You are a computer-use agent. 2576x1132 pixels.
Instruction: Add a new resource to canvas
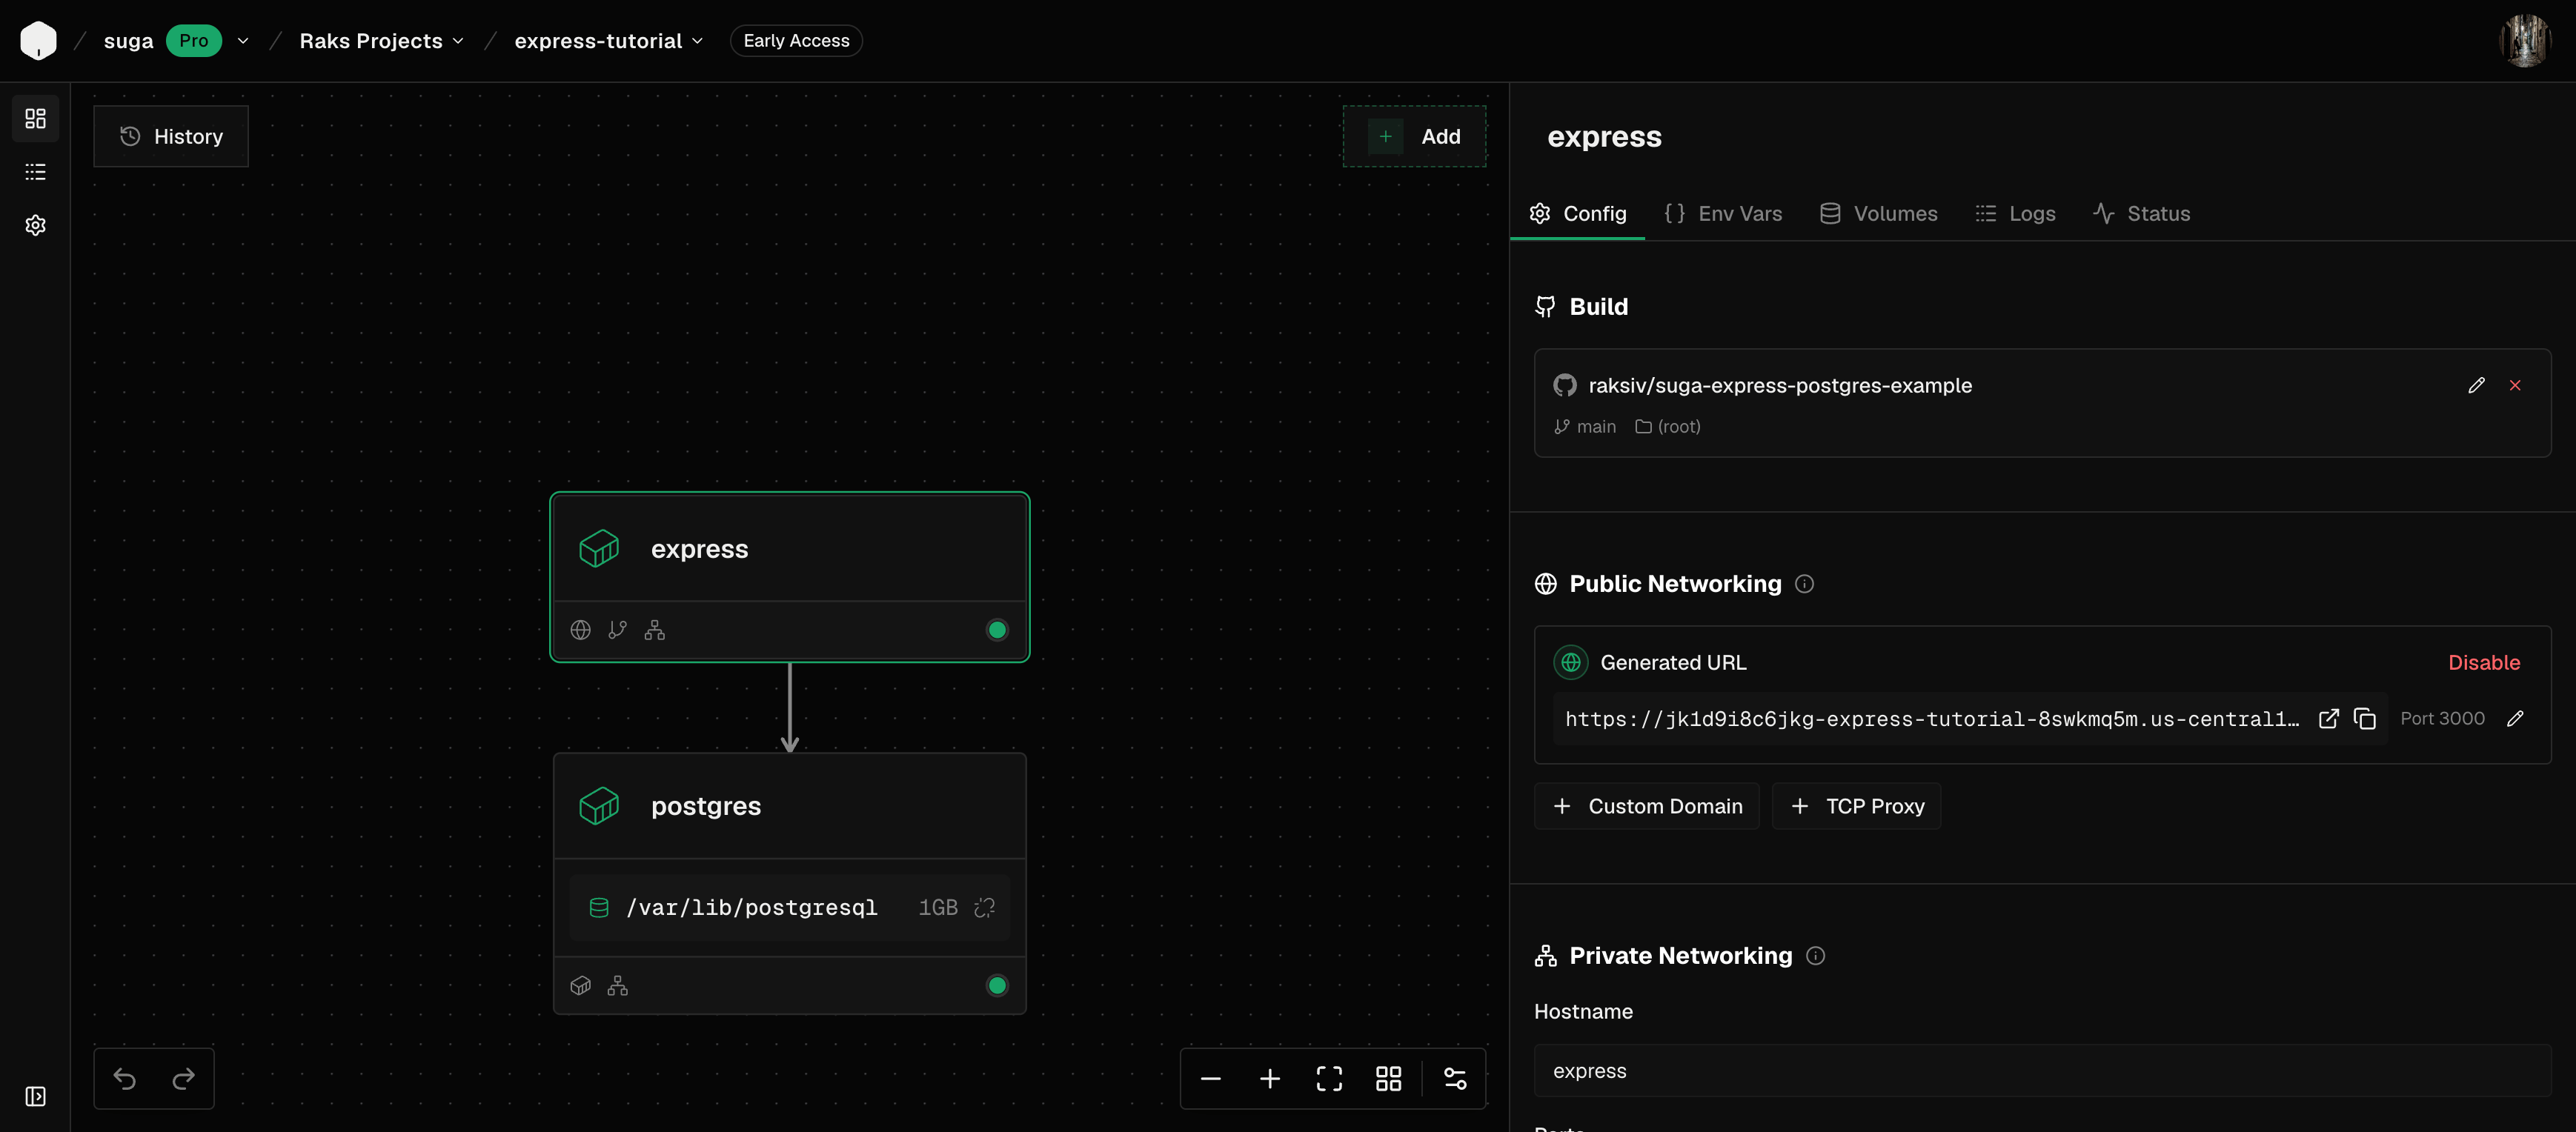(1414, 136)
